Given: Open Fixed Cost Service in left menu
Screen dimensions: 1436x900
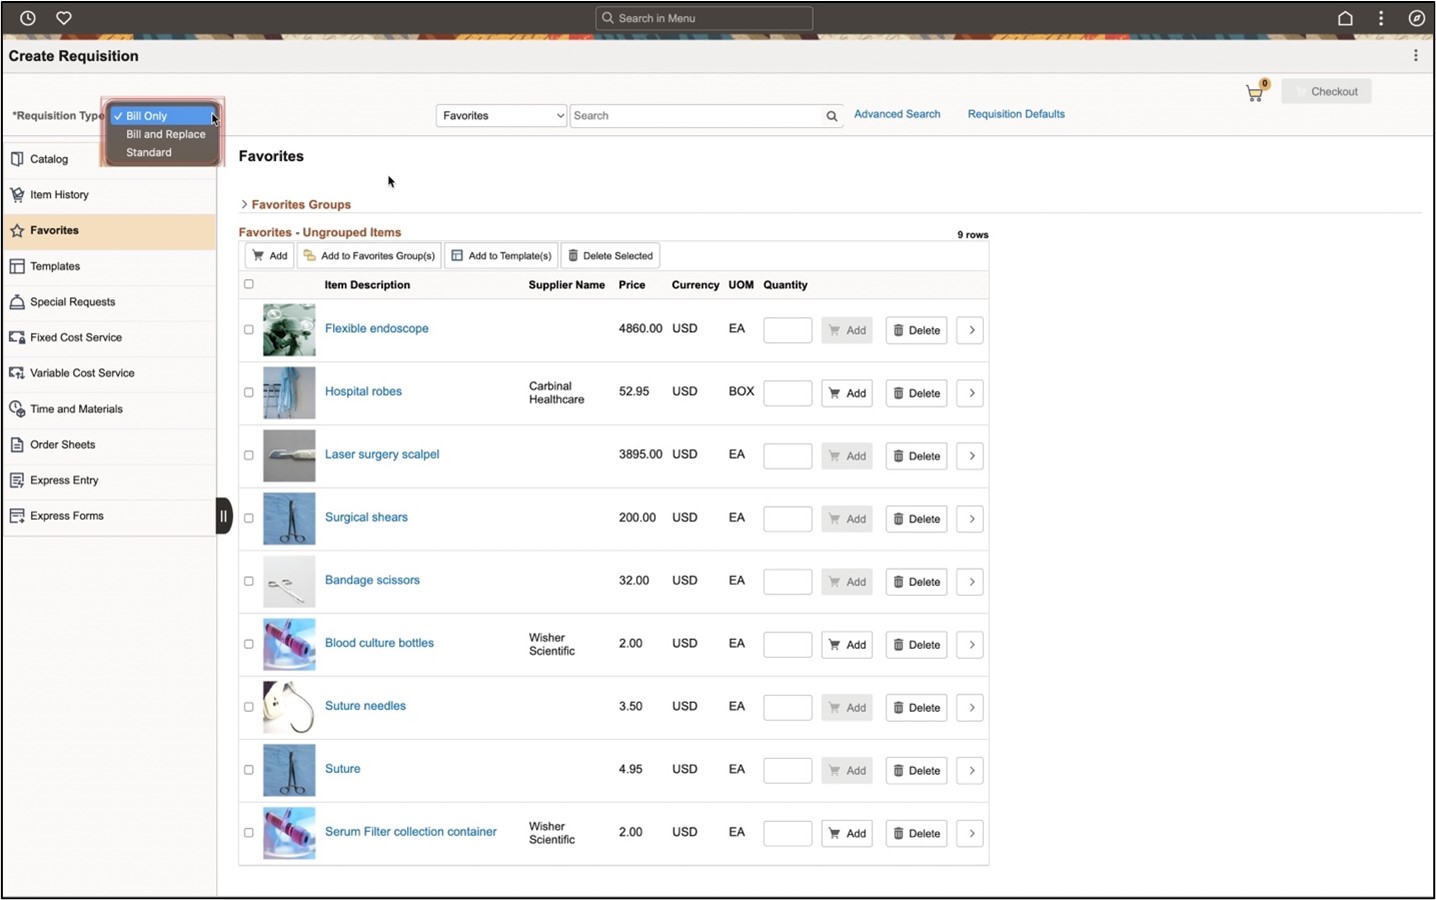Looking at the screenshot, I should [x=110, y=338].
